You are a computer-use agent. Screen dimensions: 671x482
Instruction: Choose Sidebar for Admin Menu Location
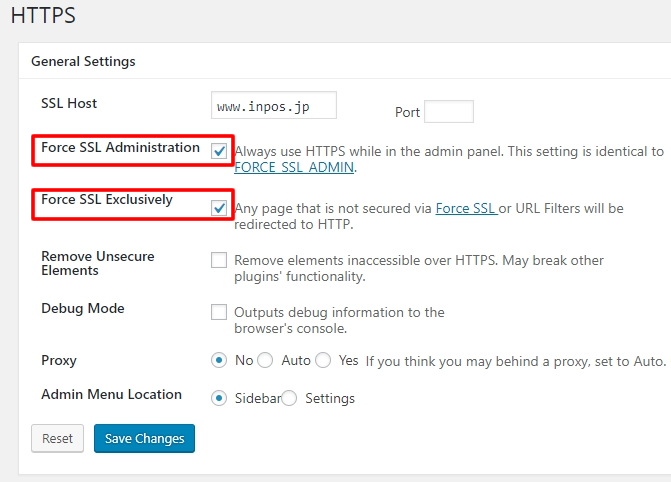[x=219, y=398]
